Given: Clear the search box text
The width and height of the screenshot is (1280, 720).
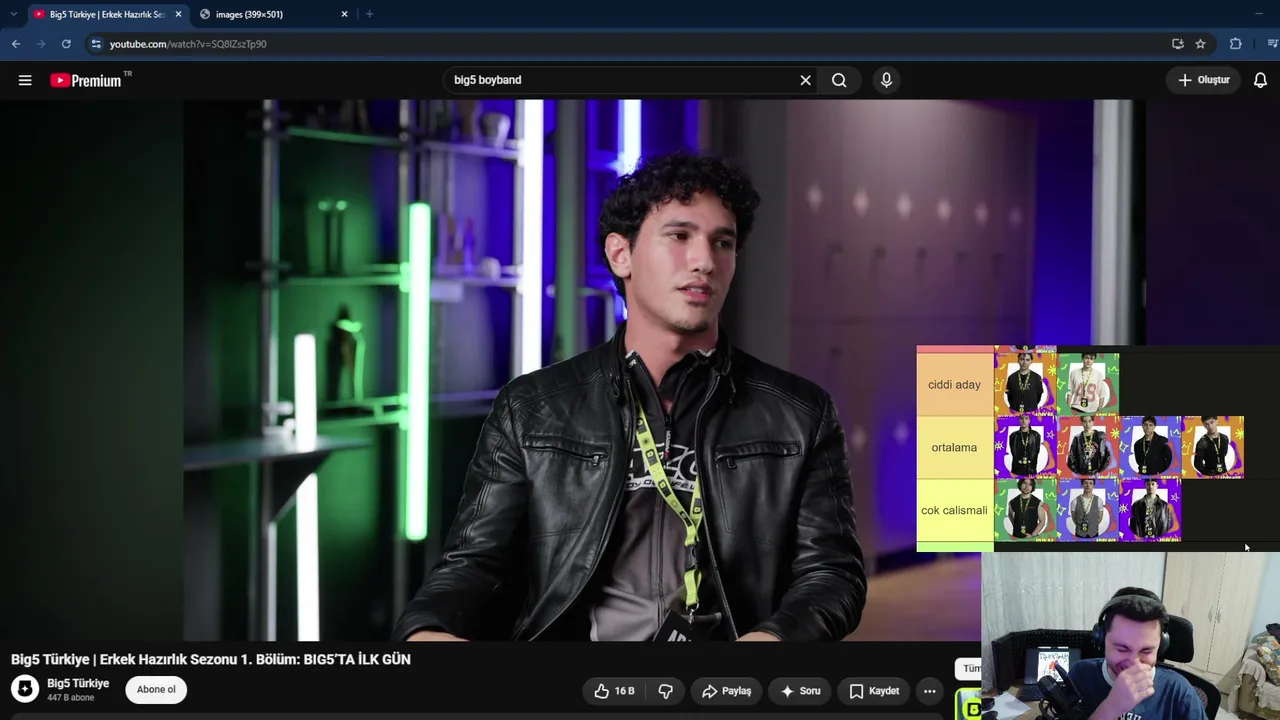Looking at the screenshot, I should point(805,80).
